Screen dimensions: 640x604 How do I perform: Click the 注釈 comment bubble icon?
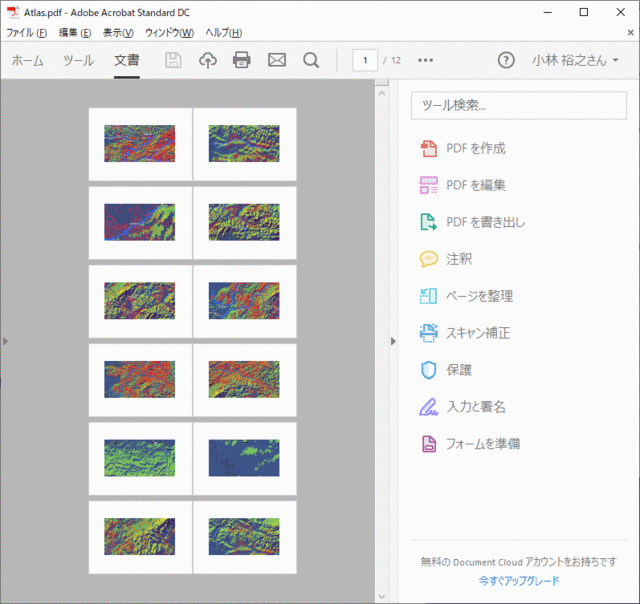[429, 259]
